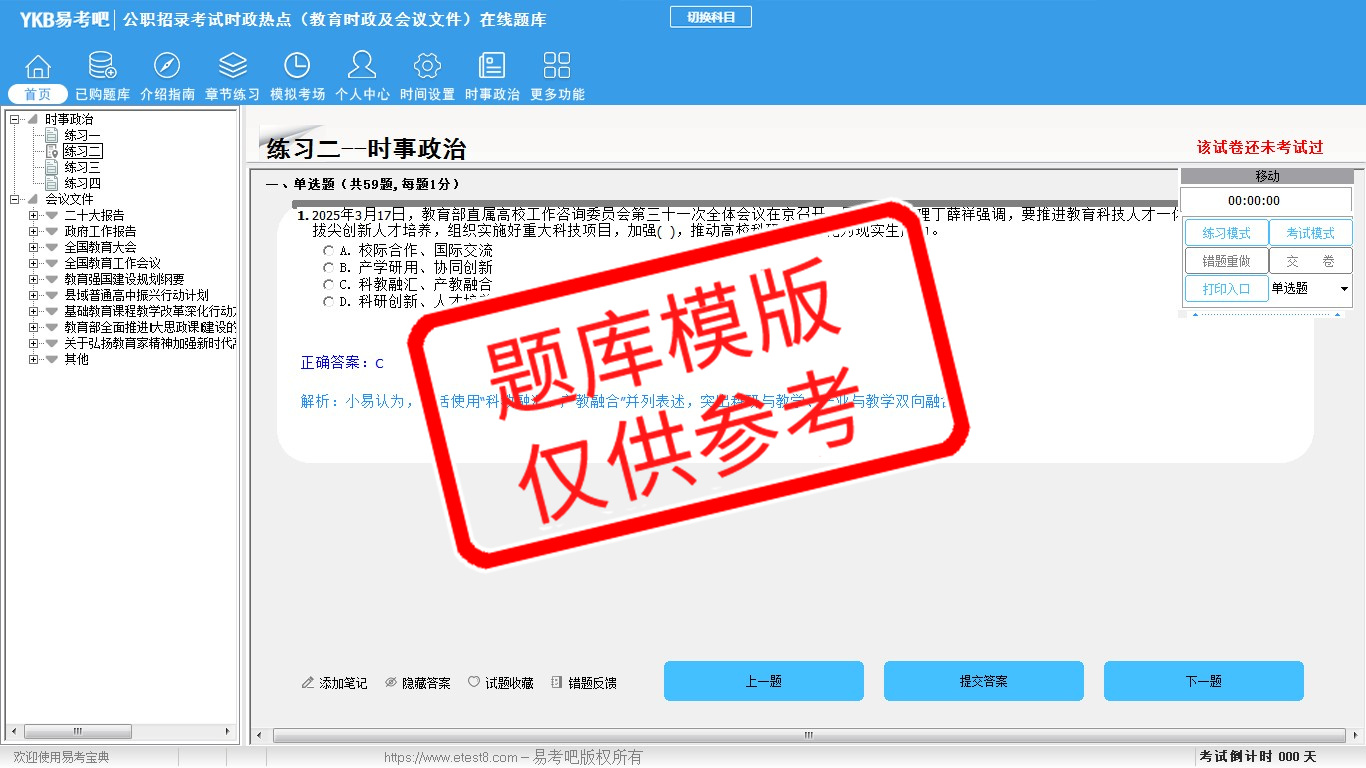Go to 个人中心 user icon
The image size is (1366, 768).
362,67
